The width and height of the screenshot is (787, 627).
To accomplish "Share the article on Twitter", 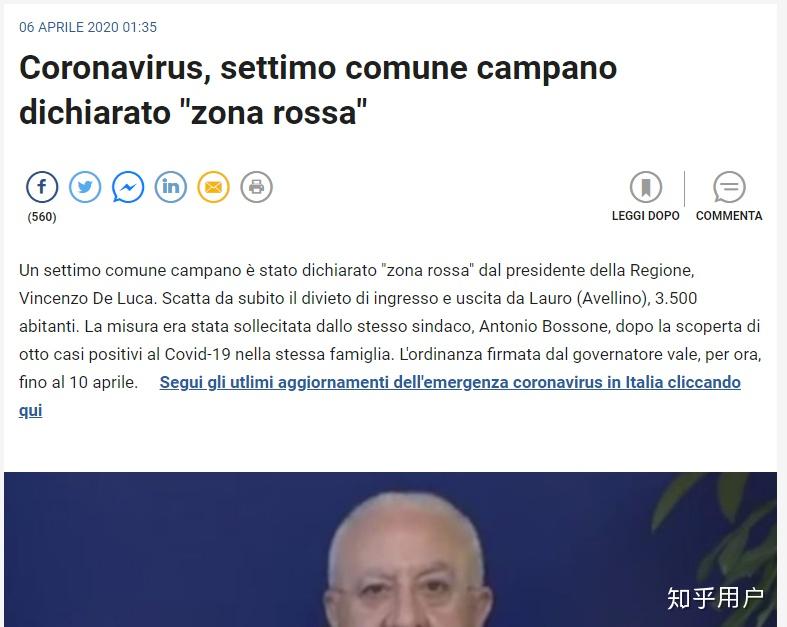I will point(85,187).
